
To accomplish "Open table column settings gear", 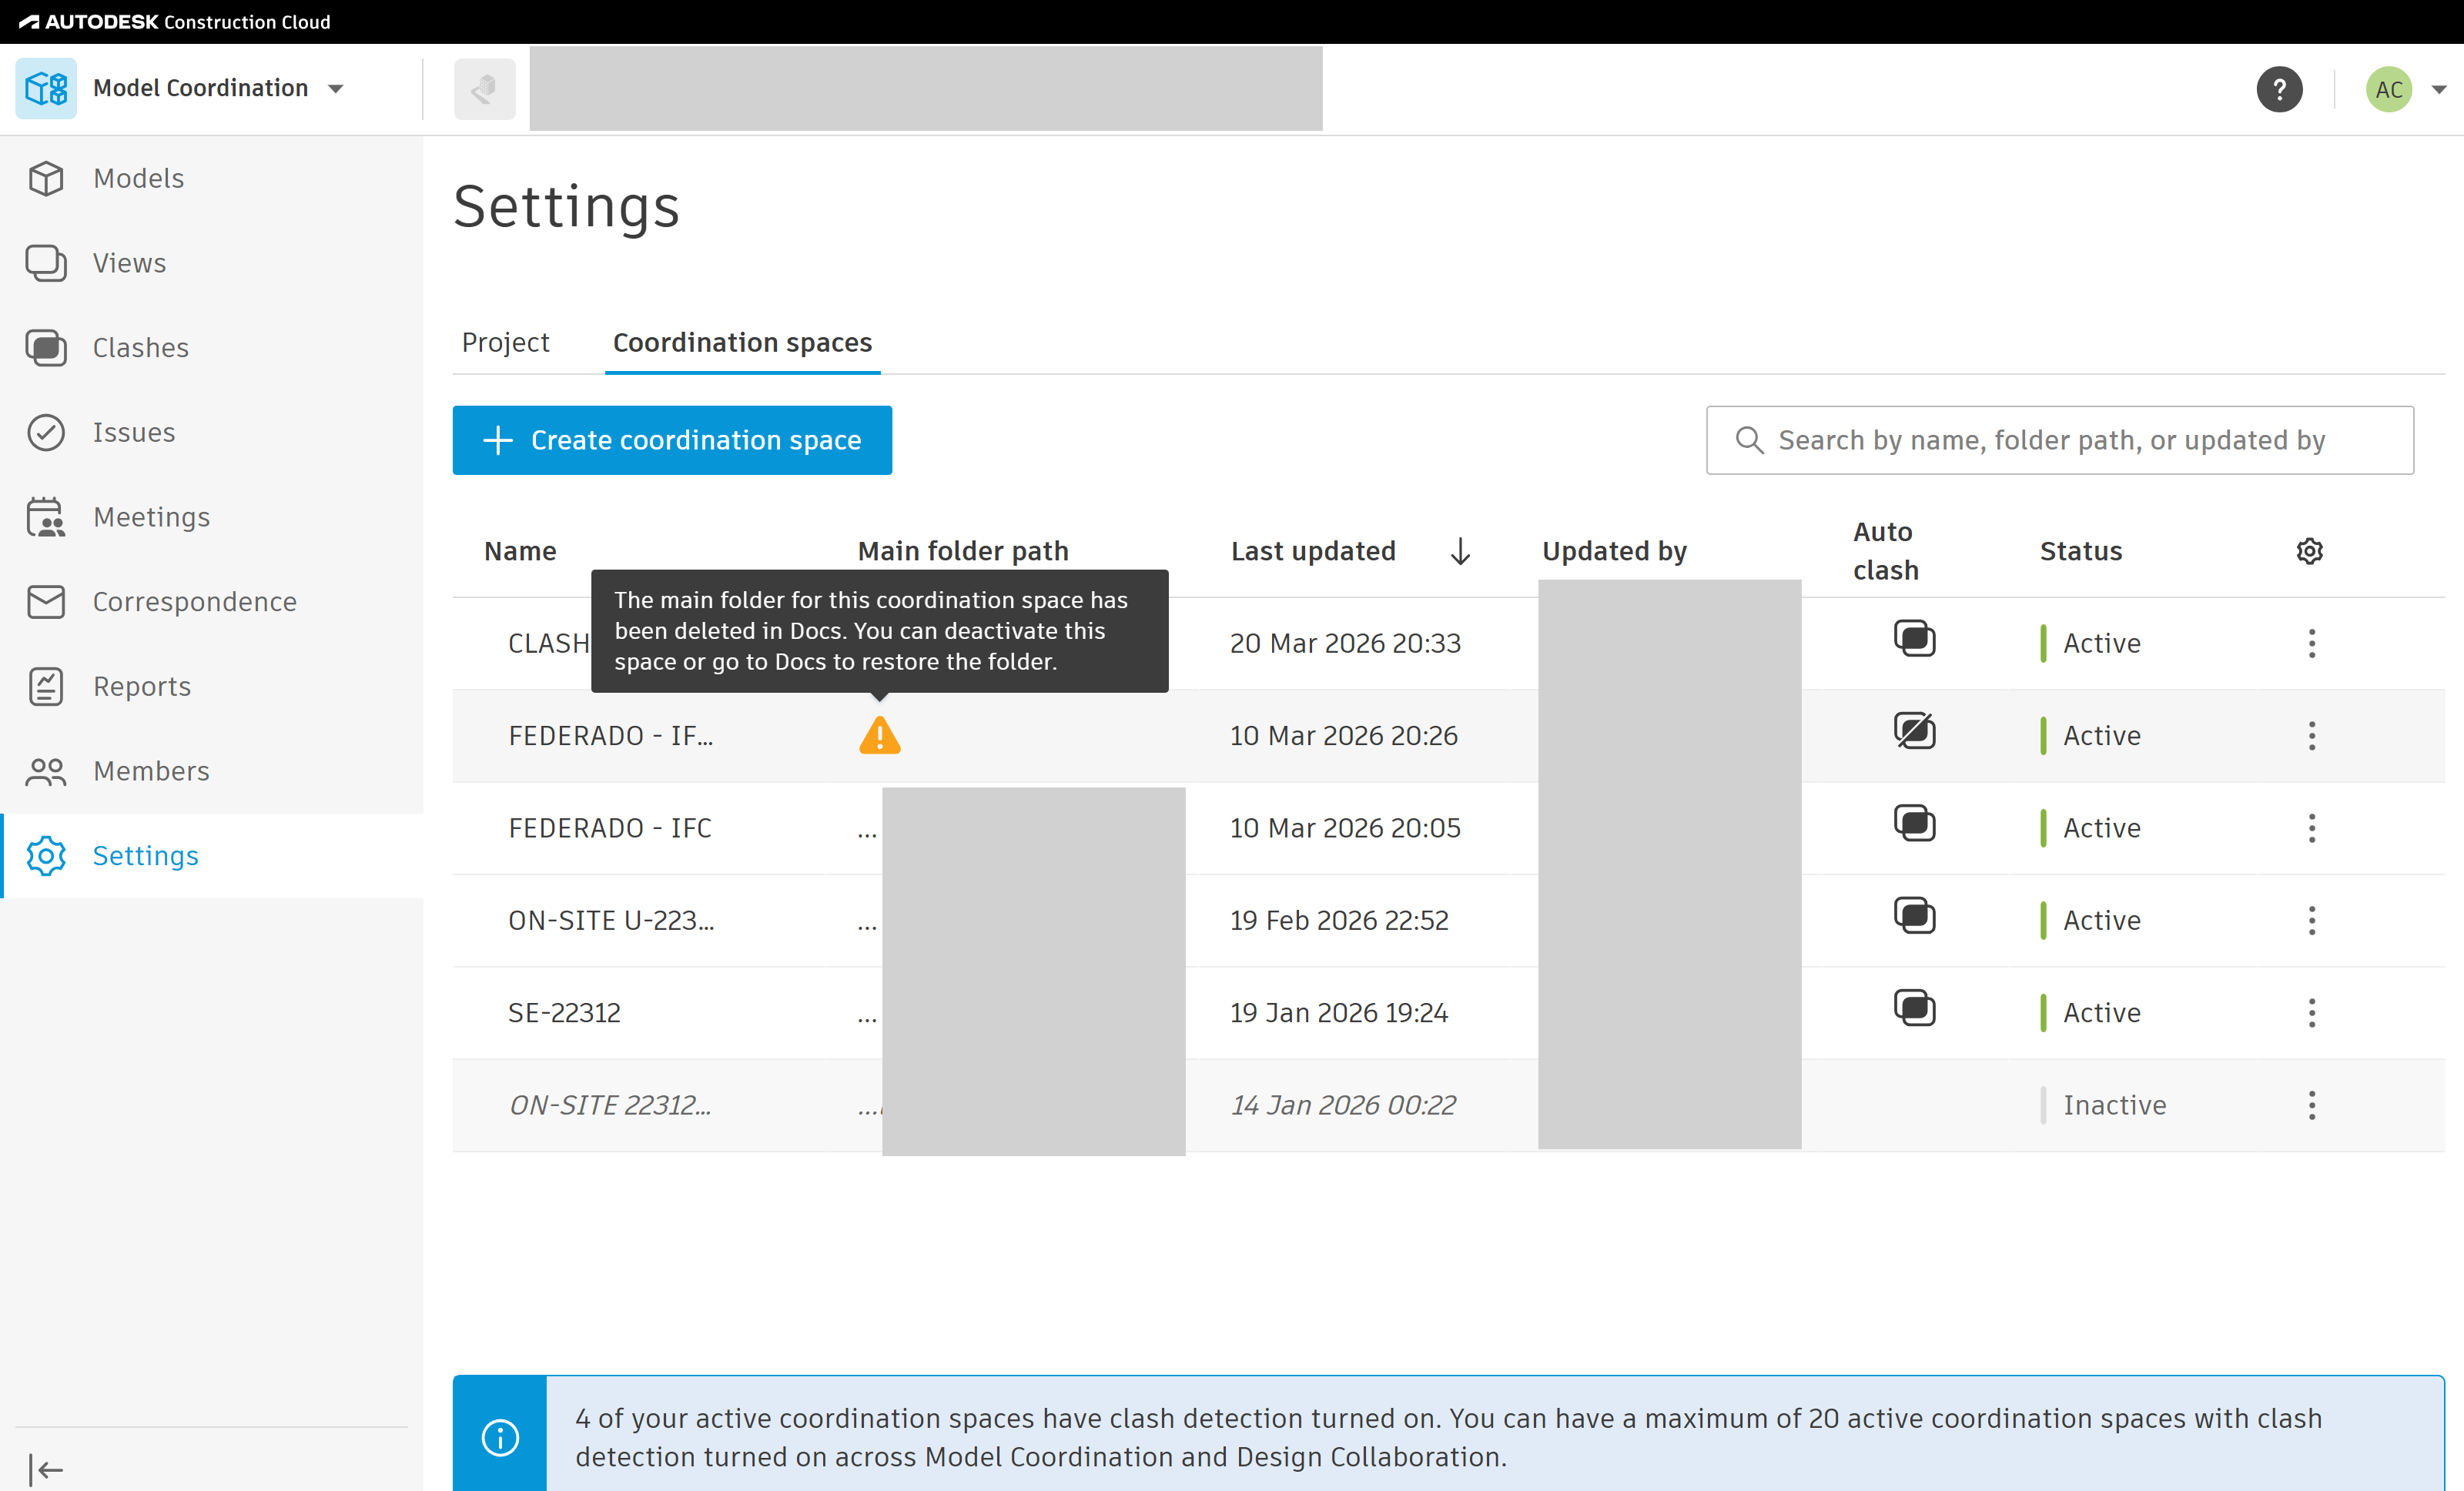I will (x=2309, y=551).
